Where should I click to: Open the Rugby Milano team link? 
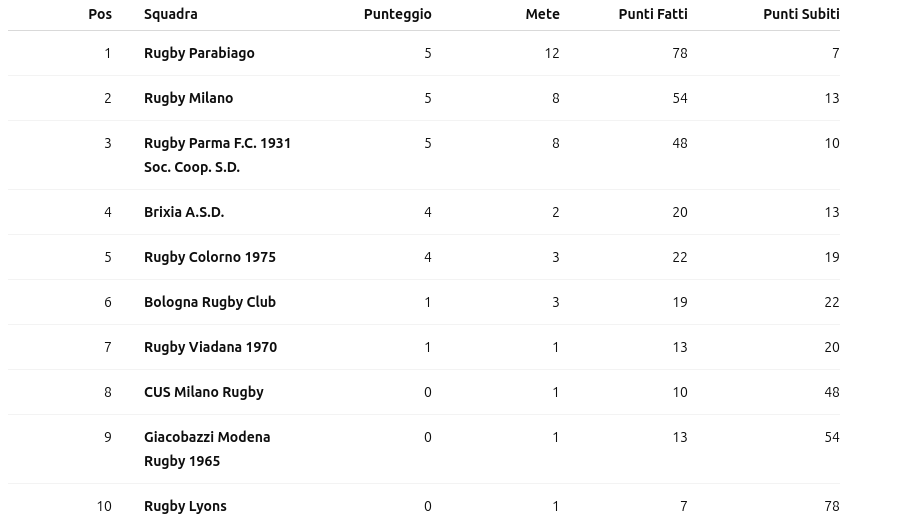coord(188,98)
